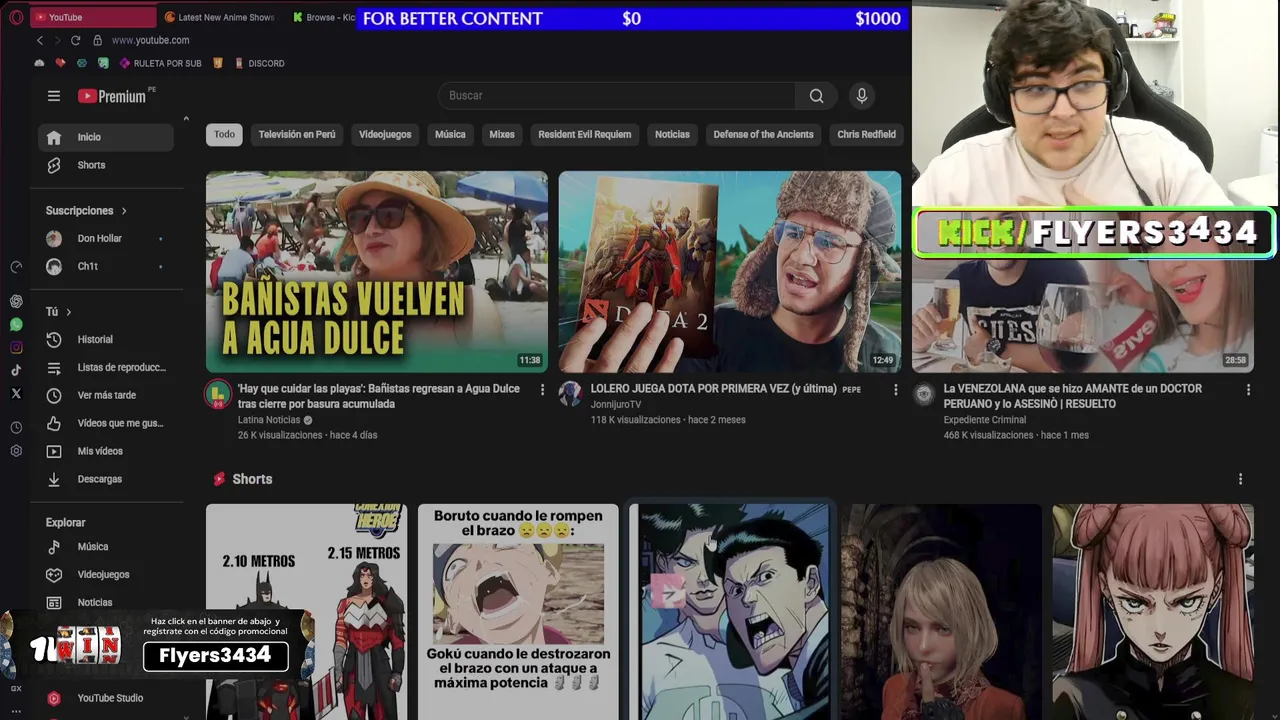Open Mis videos in the sidebar
The image size is (1280, 720).
[106, 451]
